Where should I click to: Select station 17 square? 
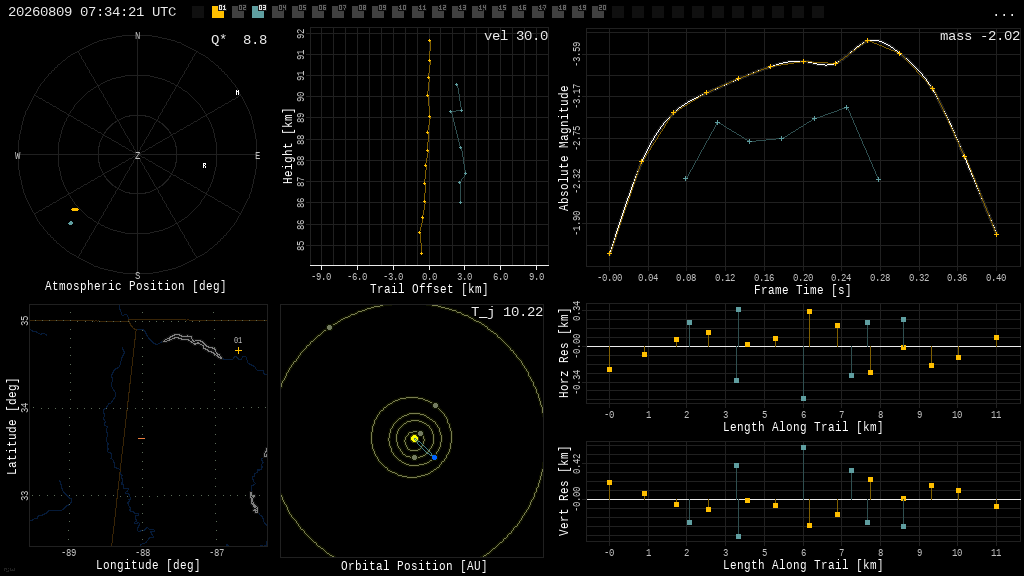tap(539, 12)
